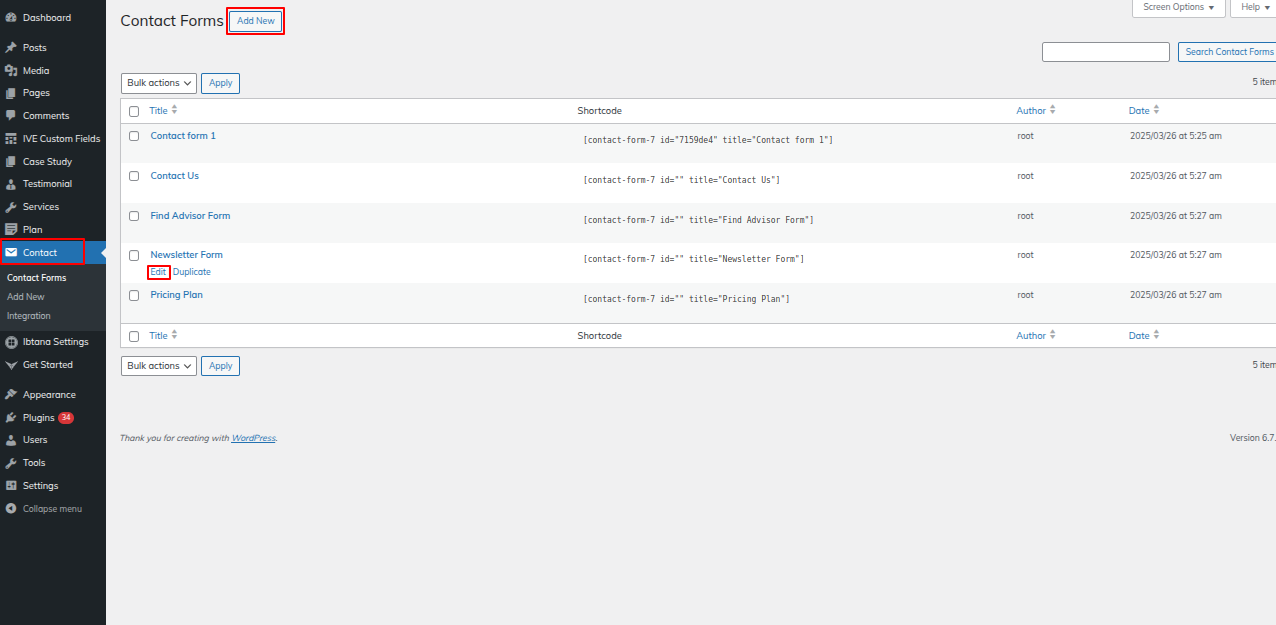Click the Users person icon

[11, 440]
